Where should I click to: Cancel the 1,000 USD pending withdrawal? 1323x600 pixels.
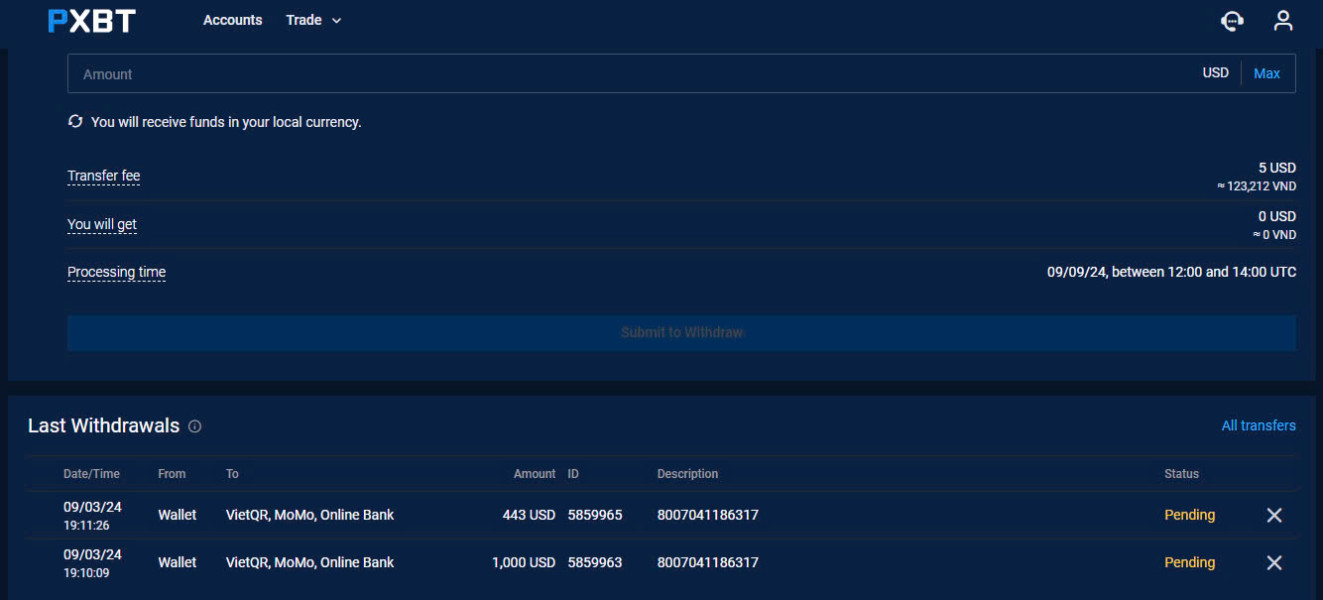coord(1274,563)
